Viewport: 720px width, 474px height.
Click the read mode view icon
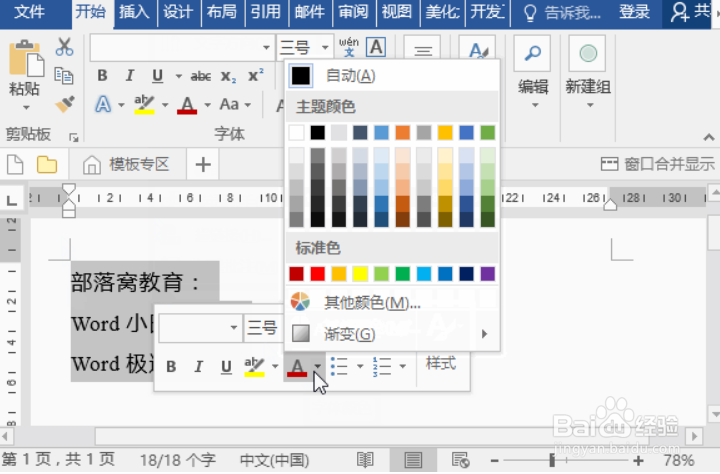366,459
